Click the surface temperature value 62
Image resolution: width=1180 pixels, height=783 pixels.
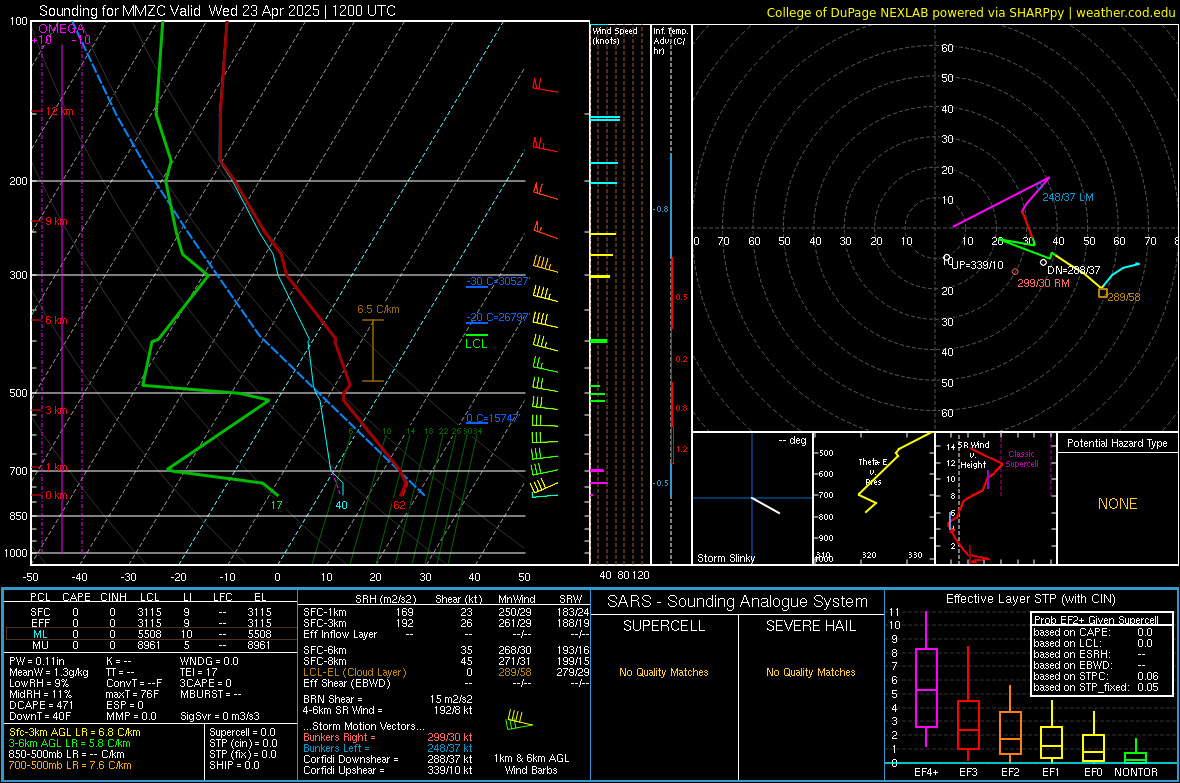click(399, 505)
